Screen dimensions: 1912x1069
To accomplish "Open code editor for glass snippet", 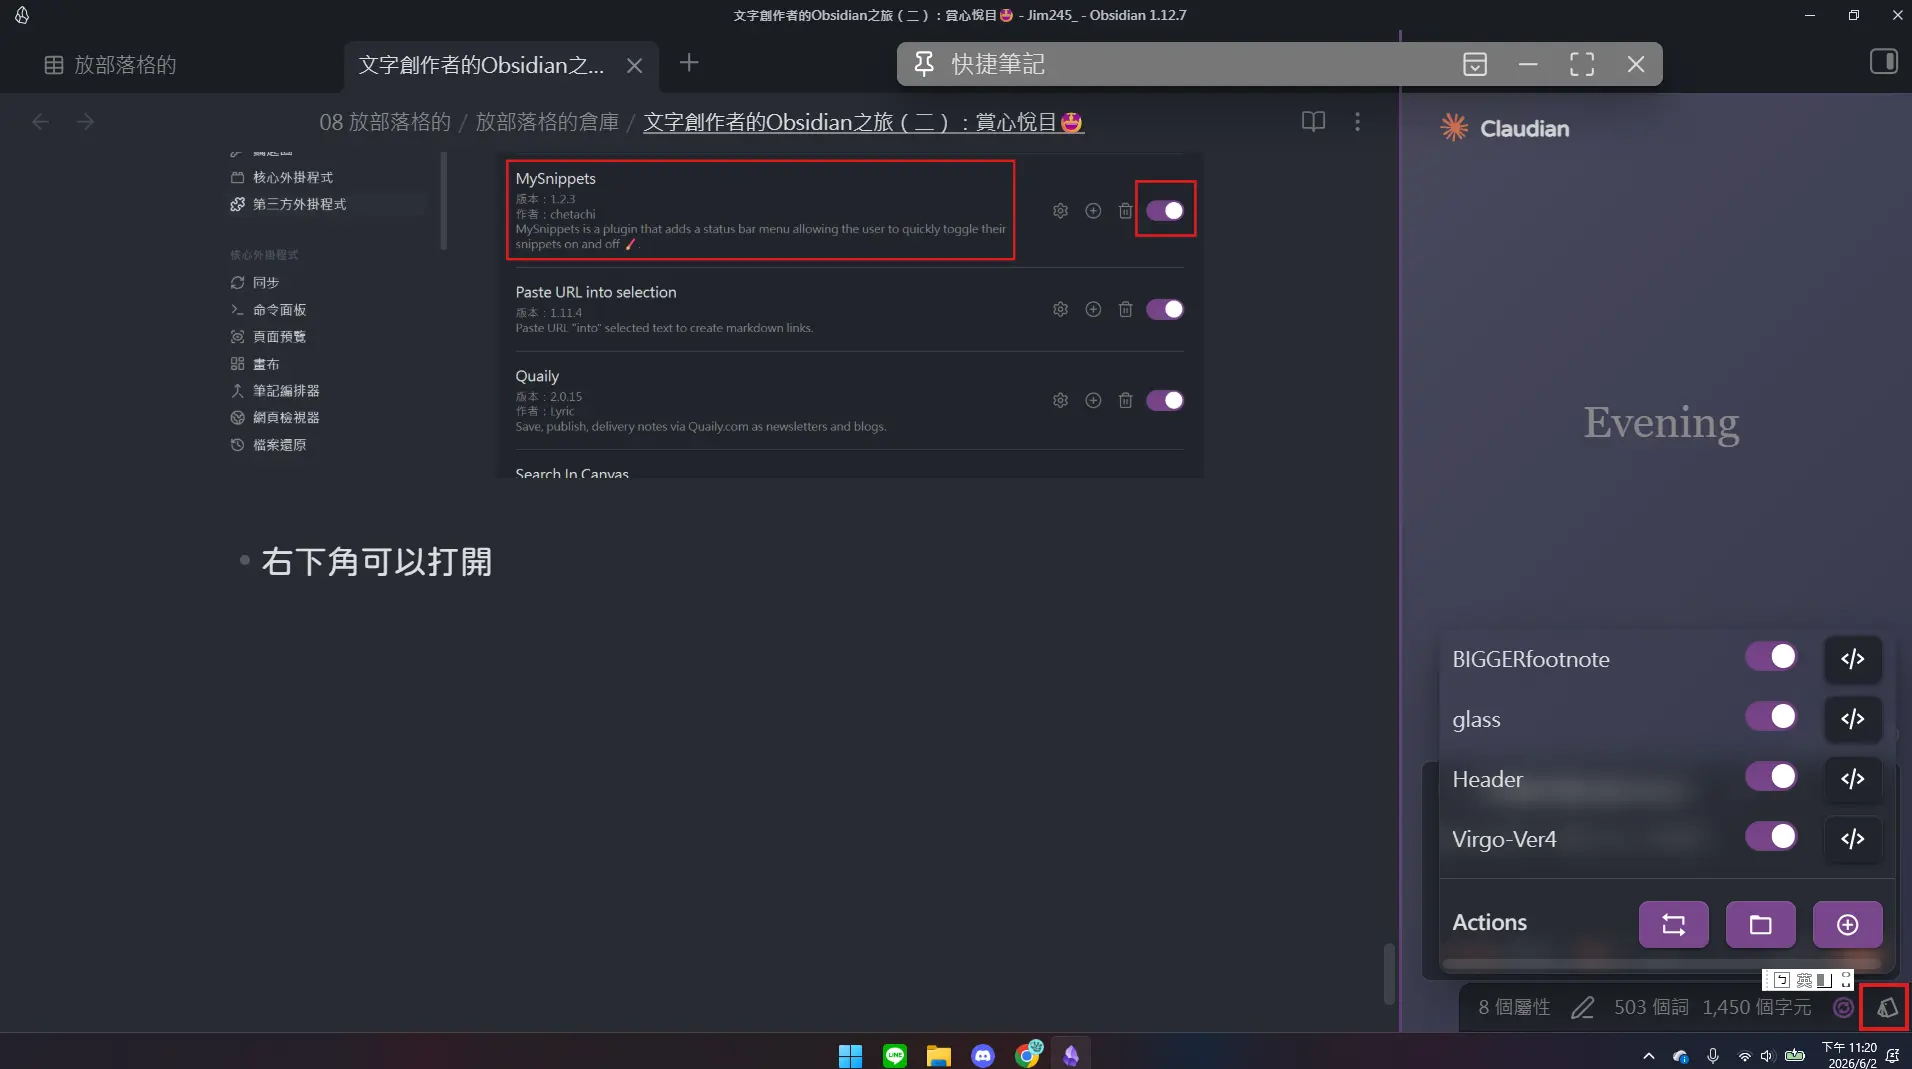I will pos(1852,719).
